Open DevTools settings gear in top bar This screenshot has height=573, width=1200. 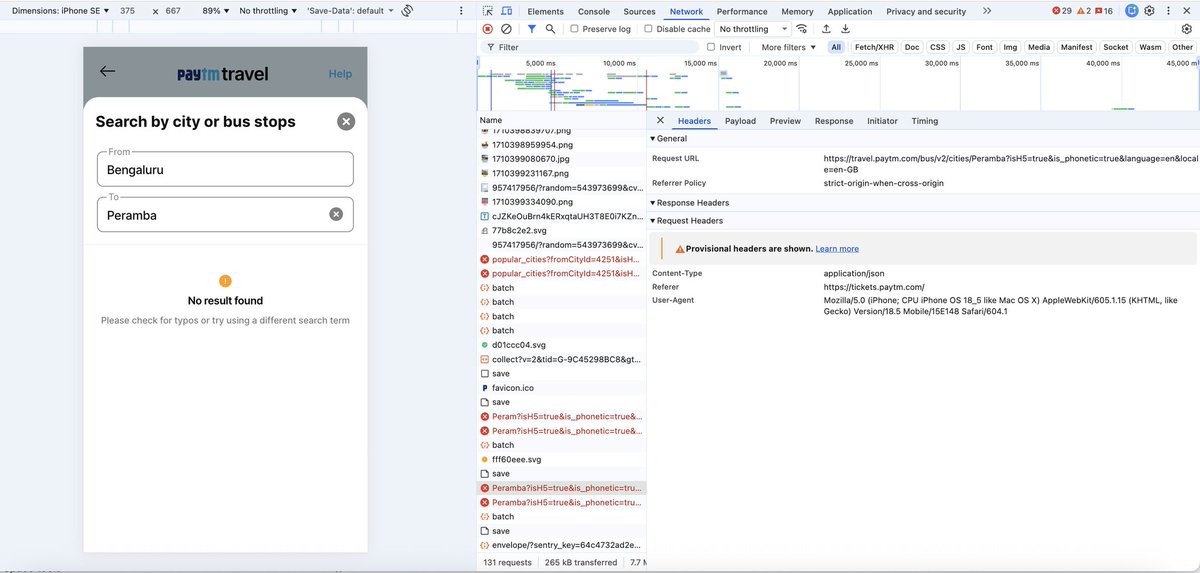point(1149,11)
